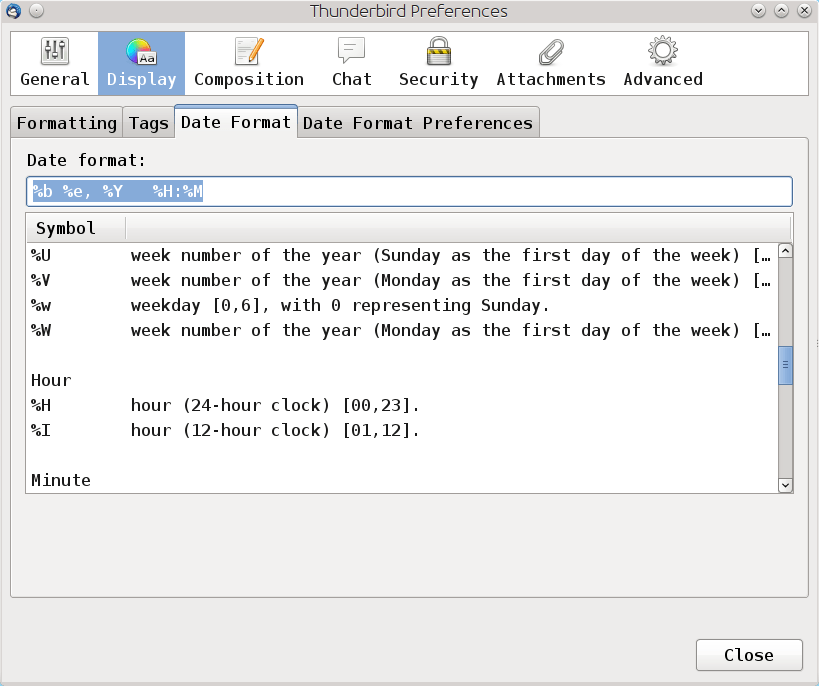Click the Chat preferences icon
Viewport: 819px width, 686px height.
(x=352, y=62)
